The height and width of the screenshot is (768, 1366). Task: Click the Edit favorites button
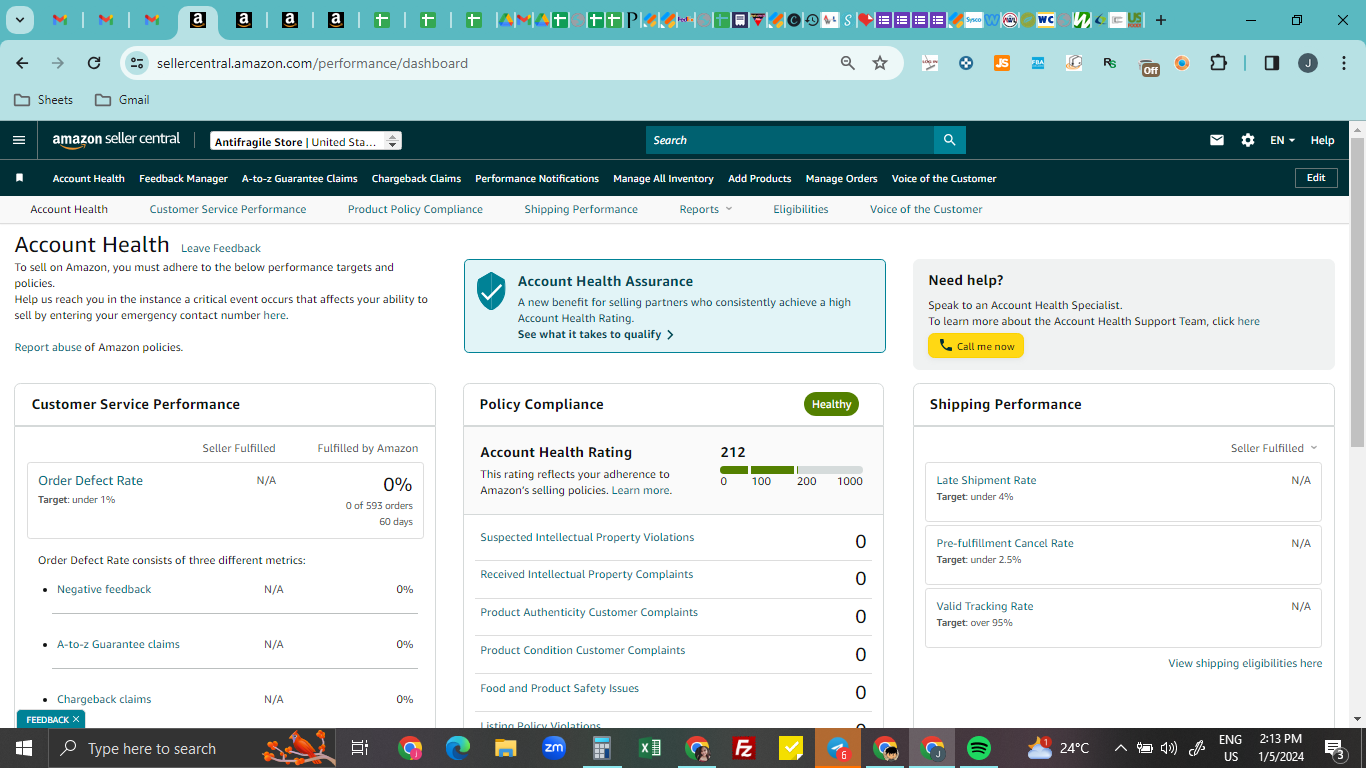(1316, 178)
